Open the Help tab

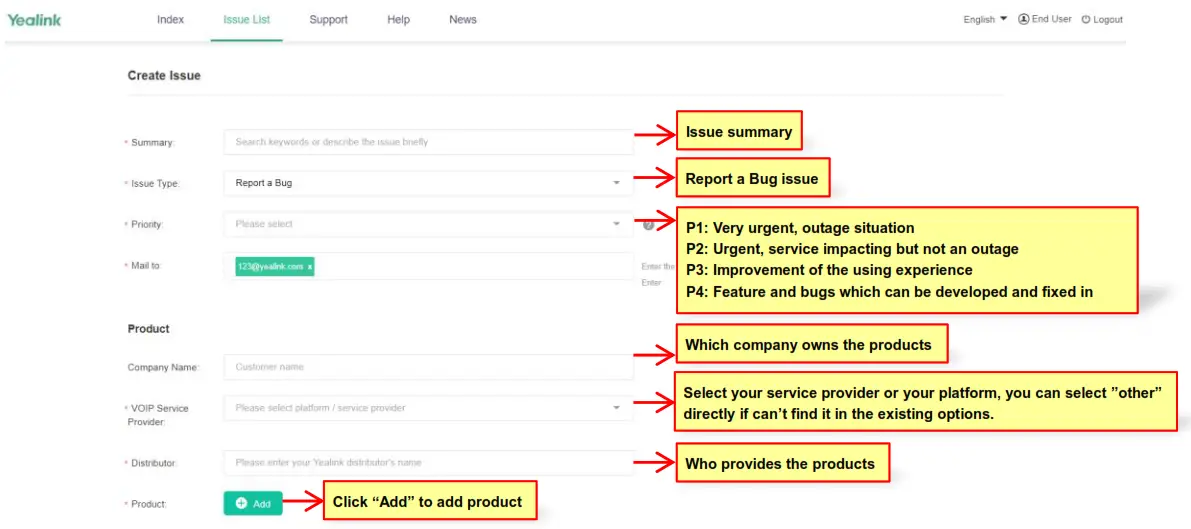point(398,20)
